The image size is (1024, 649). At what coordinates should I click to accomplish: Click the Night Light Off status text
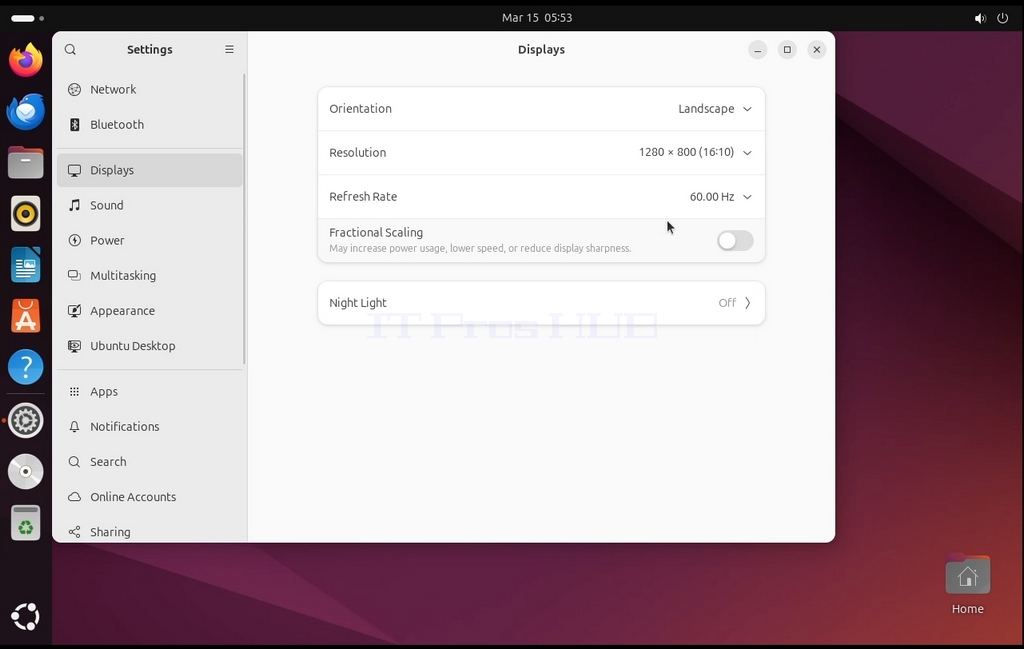(x=727, y=303)
